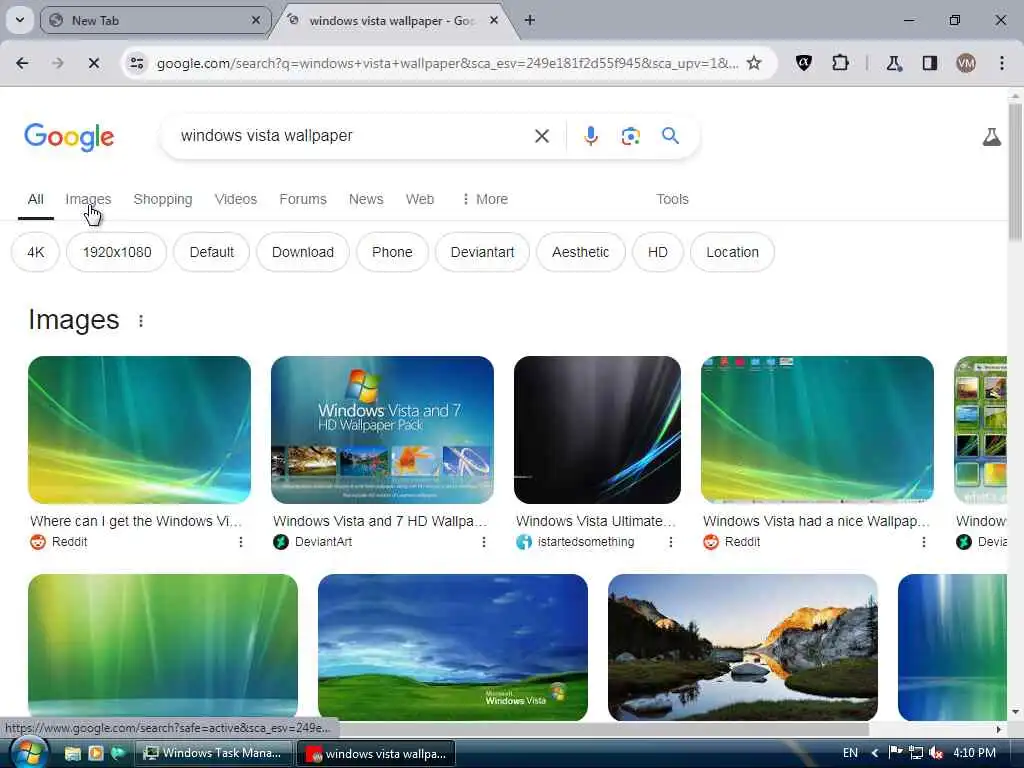Open the mountain lake wallpaper thumbnail
Image resolution: width=1024 pixels, height=768 pixels.
click(x=743, y=647)
